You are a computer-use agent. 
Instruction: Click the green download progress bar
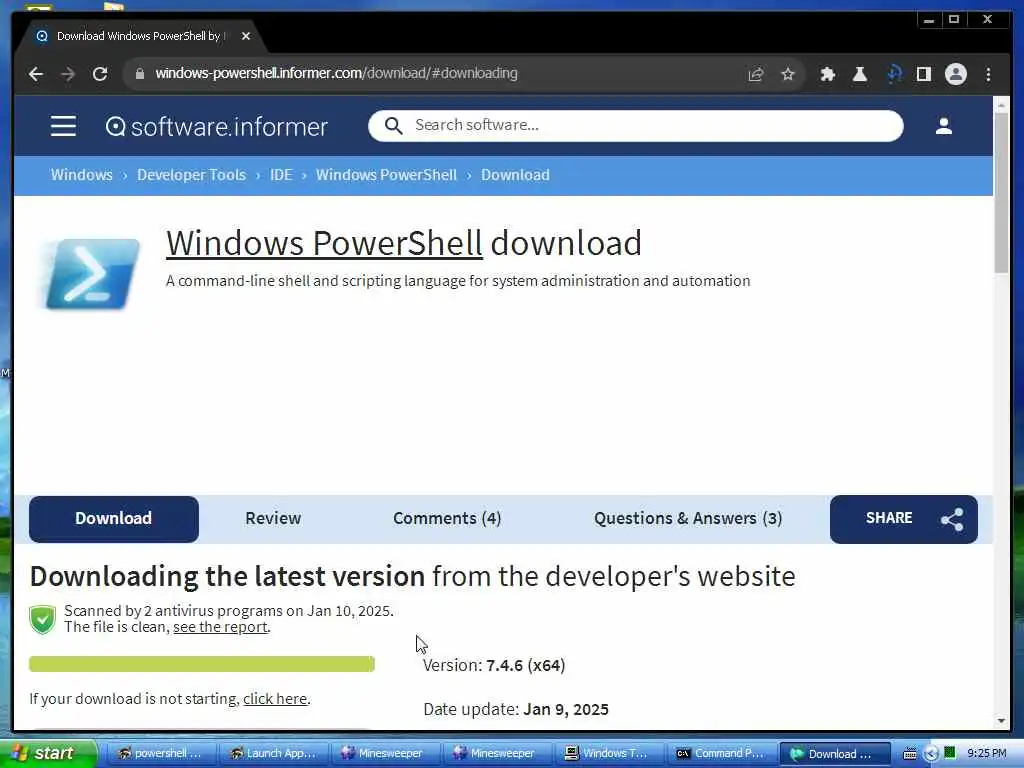point(202,664)
